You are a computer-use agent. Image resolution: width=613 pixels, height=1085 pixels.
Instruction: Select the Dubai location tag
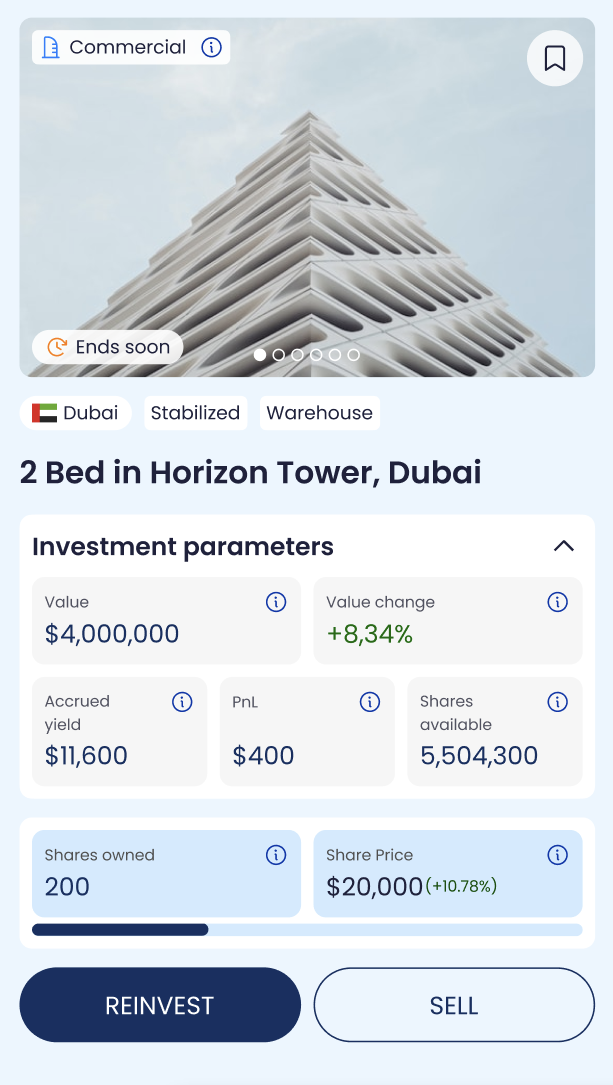click(76, 413)
